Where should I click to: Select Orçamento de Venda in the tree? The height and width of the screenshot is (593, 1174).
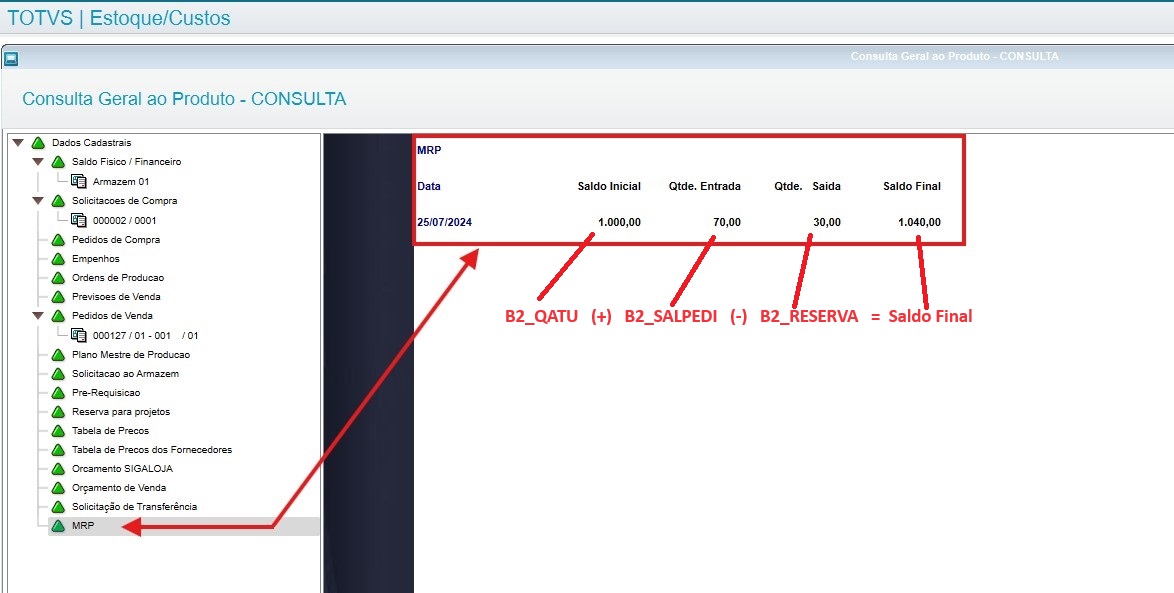119,488
